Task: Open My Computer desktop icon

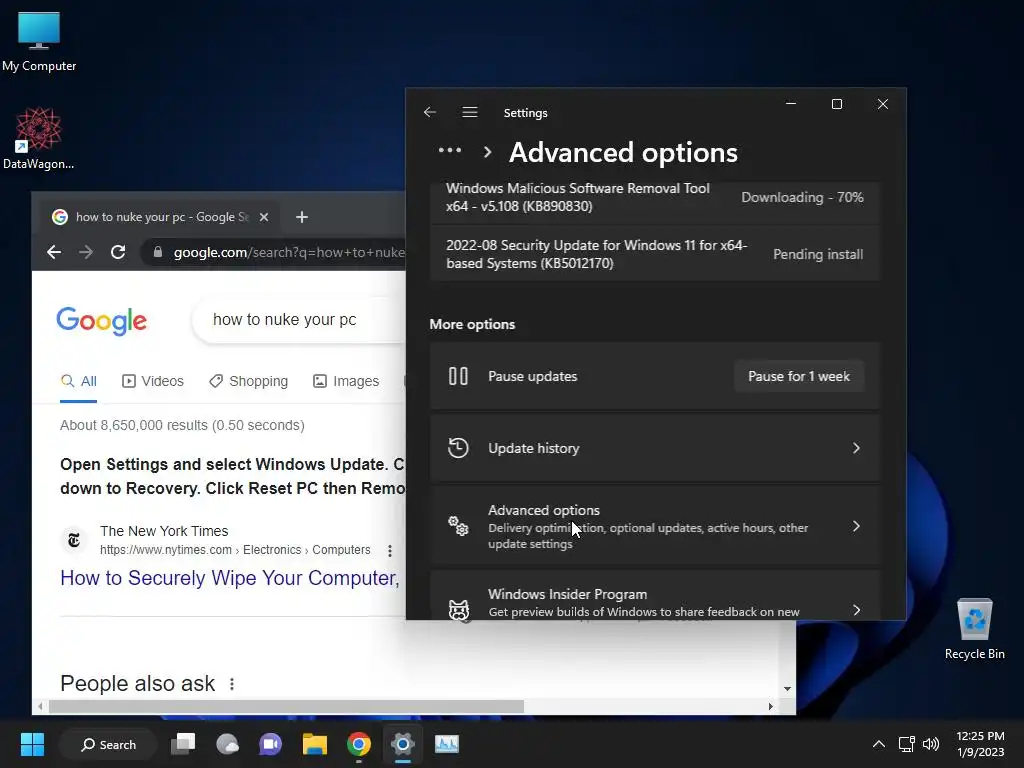Action: pos(39,41)
